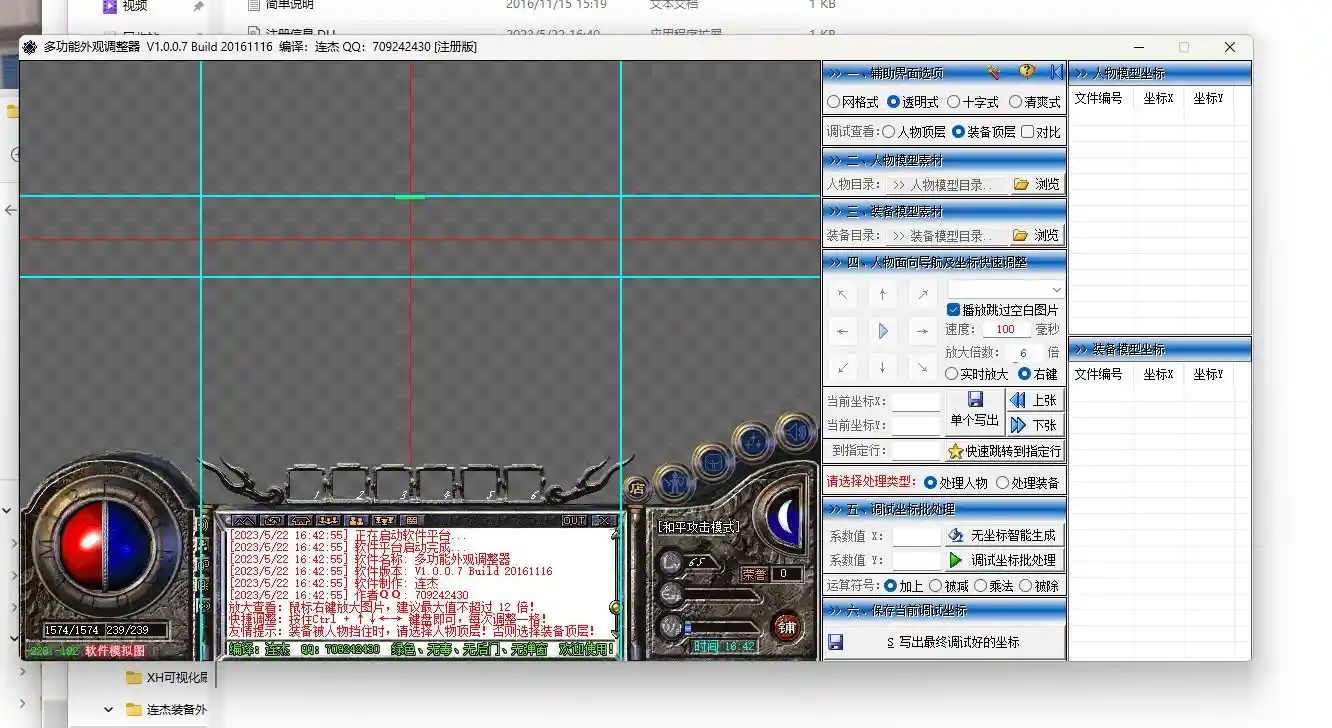1332x728 pixels.
Task: Click the X button on chat toolbar
Action: click(x=603, y=521)
